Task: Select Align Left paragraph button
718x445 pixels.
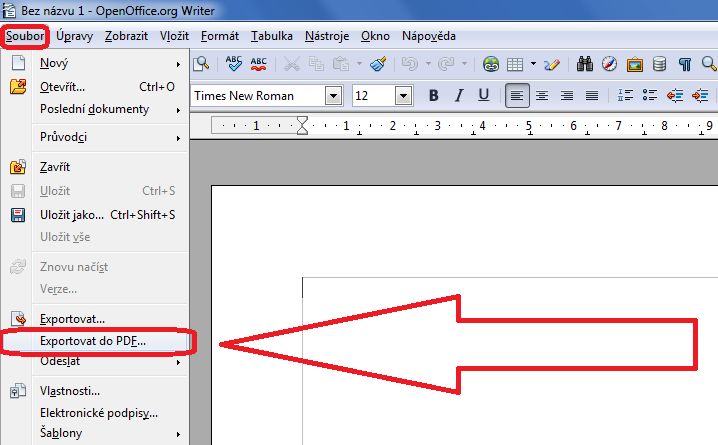Action: coord(517,96)
